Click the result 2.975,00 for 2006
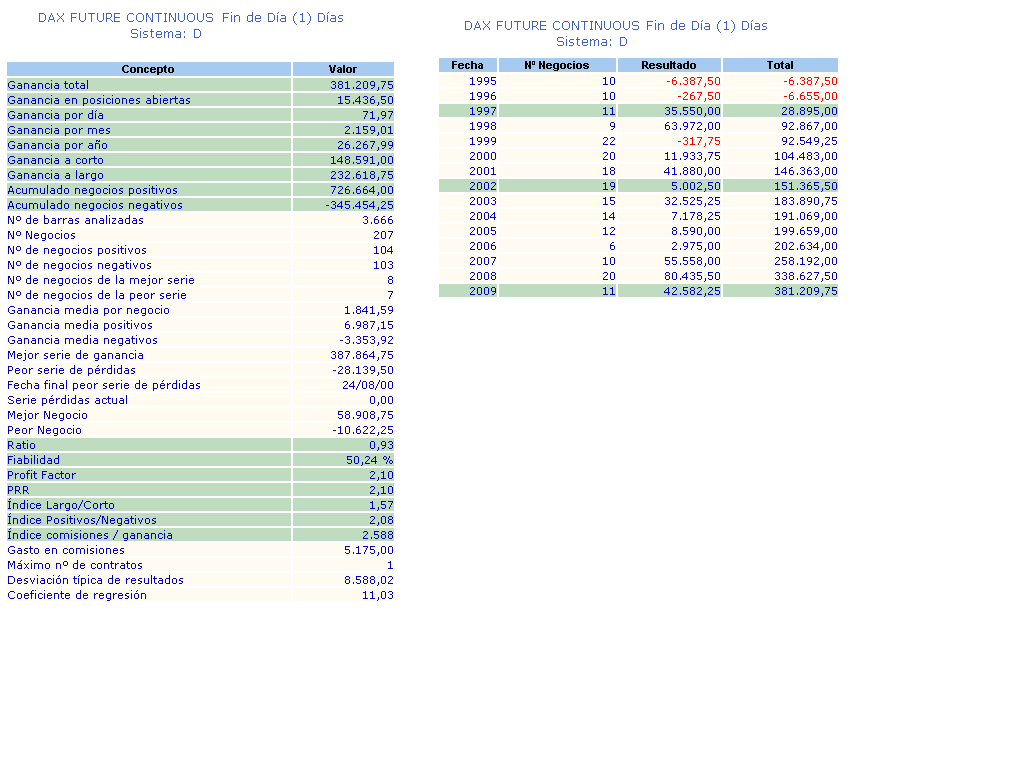Screen dimensions: 1024x768 696,246
